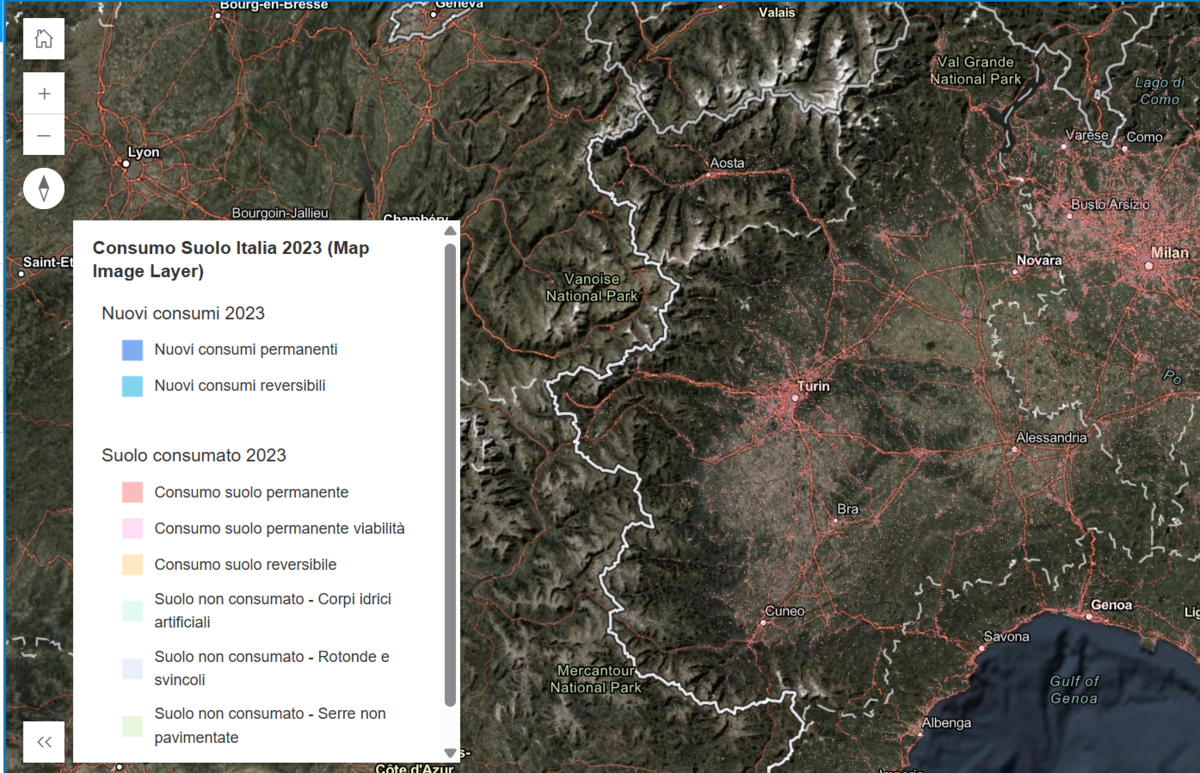This screenshot has width=1200, height=773.
Task: Select the Suolo consumato 2023 heading
Action: click(194, 456)
